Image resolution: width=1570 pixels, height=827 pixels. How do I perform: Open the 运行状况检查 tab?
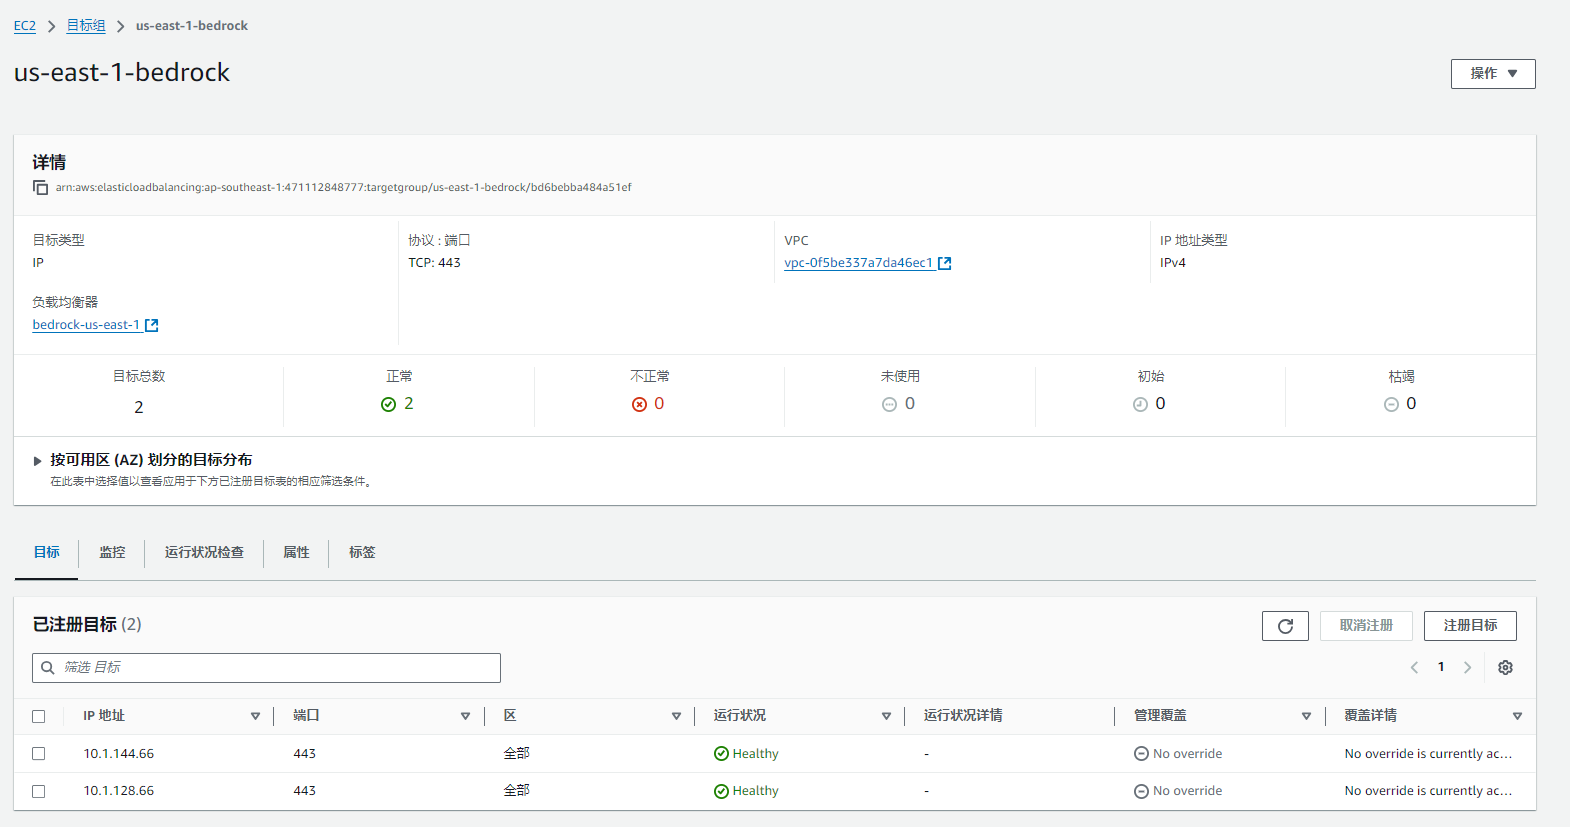[x=204, y=552]
